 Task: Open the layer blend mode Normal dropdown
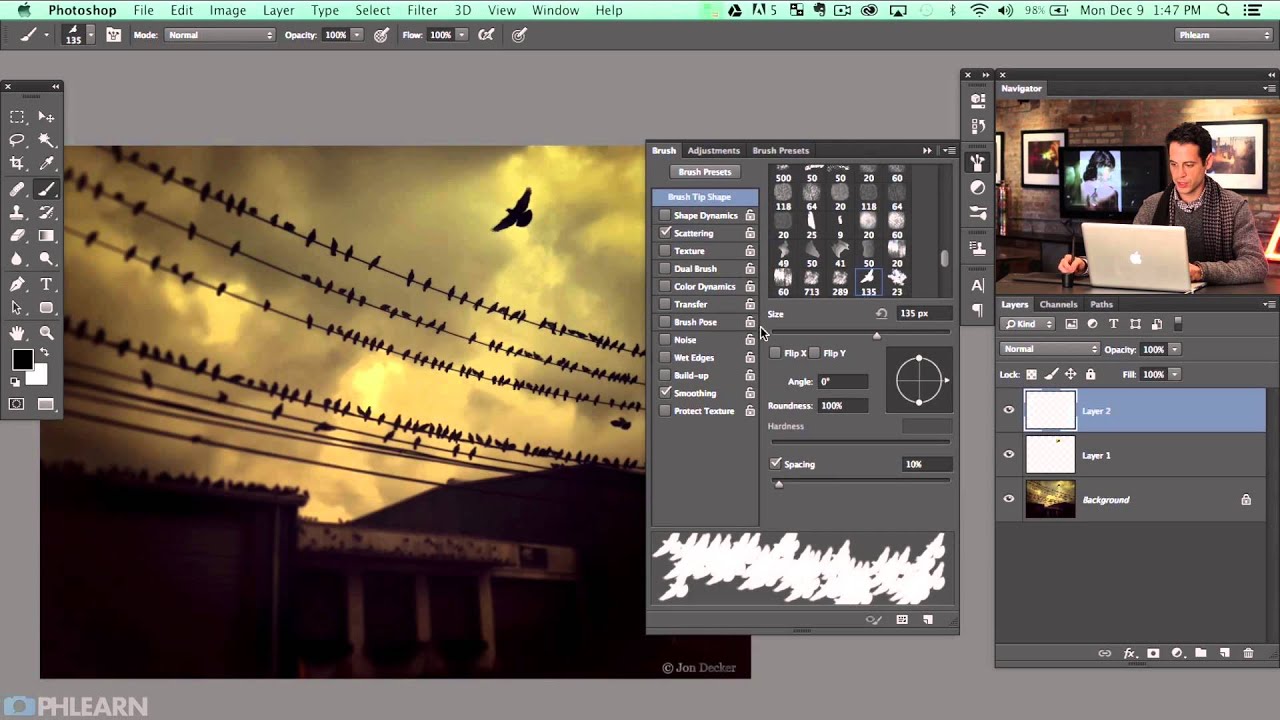(x=1049, y=349)
